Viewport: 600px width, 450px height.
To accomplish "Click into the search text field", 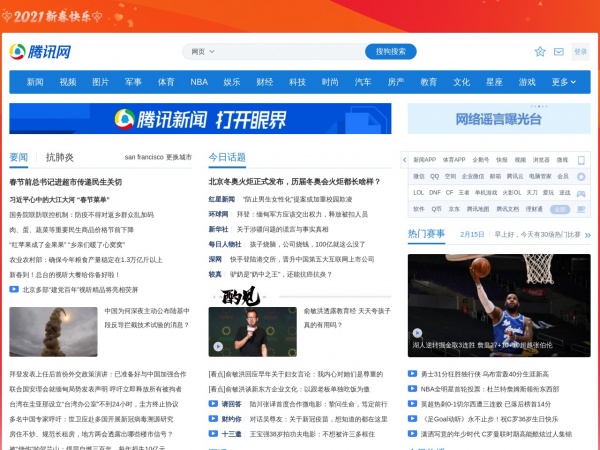I will pyautogui.click(x=289, y=52).
